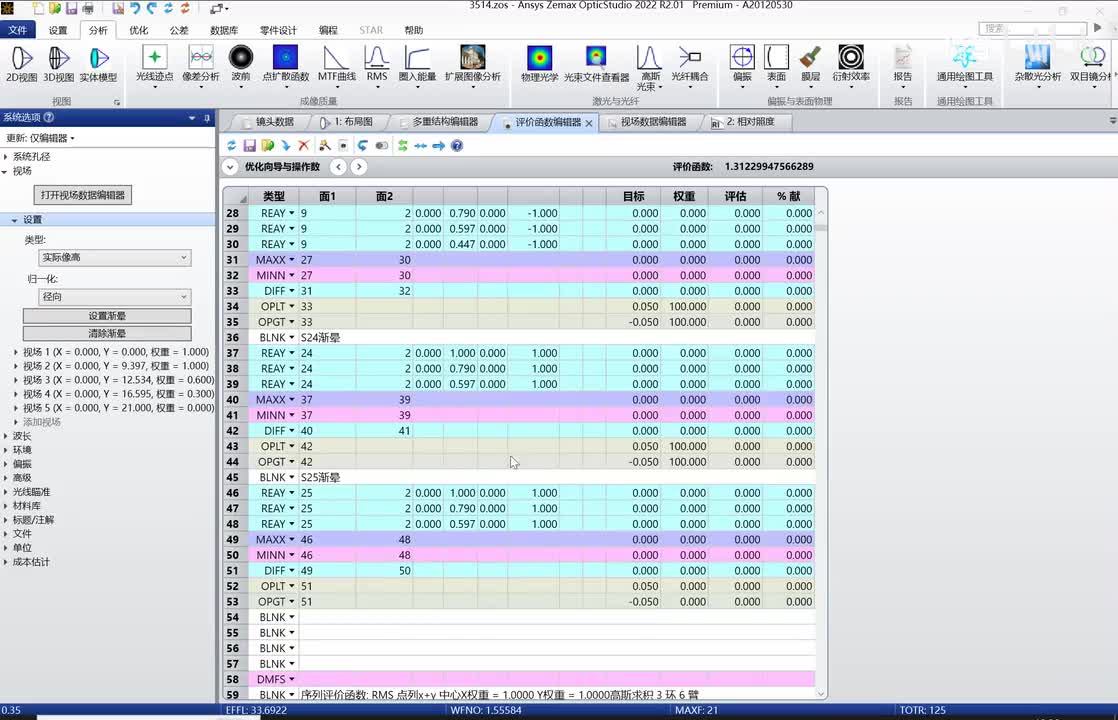Click the search box at top right
The height and width of the screenshot is (720, 1118).
coord(1032,29)
